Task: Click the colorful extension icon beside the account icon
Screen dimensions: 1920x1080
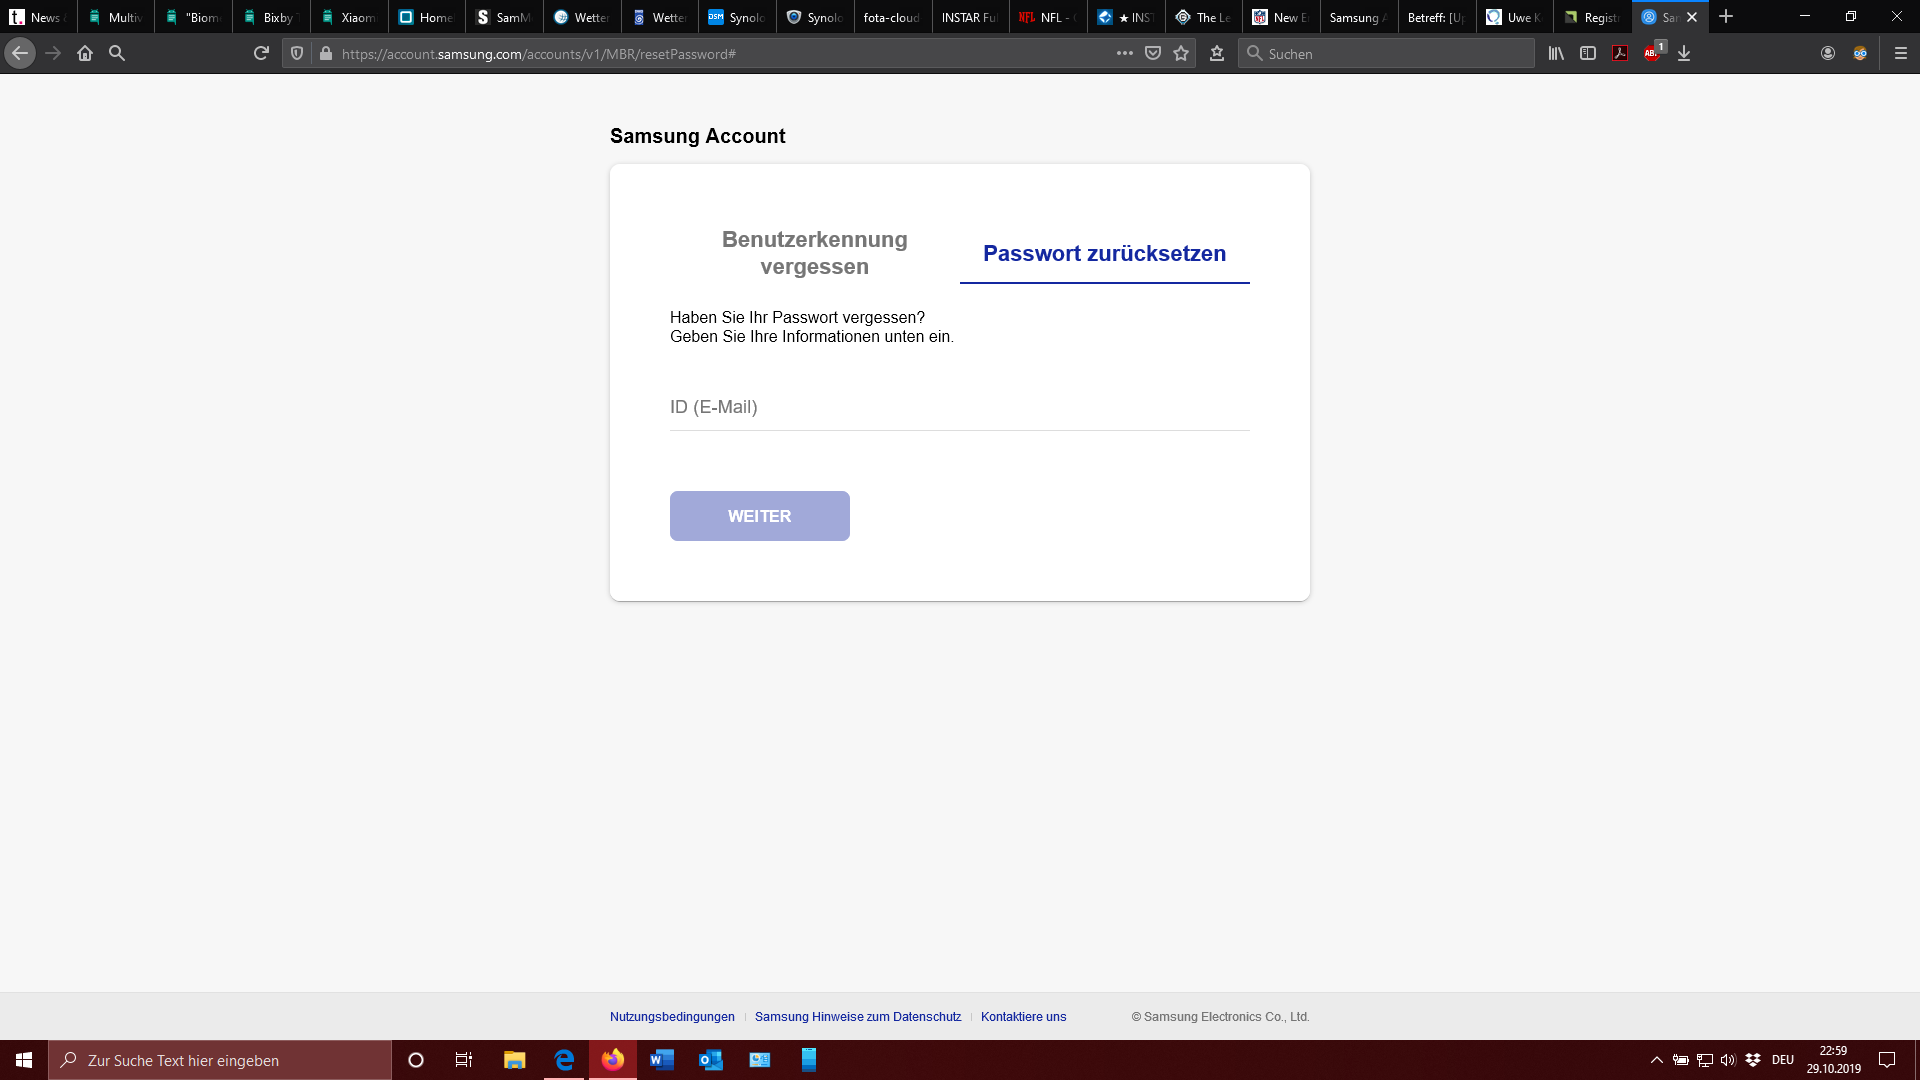Action: 1860,53
